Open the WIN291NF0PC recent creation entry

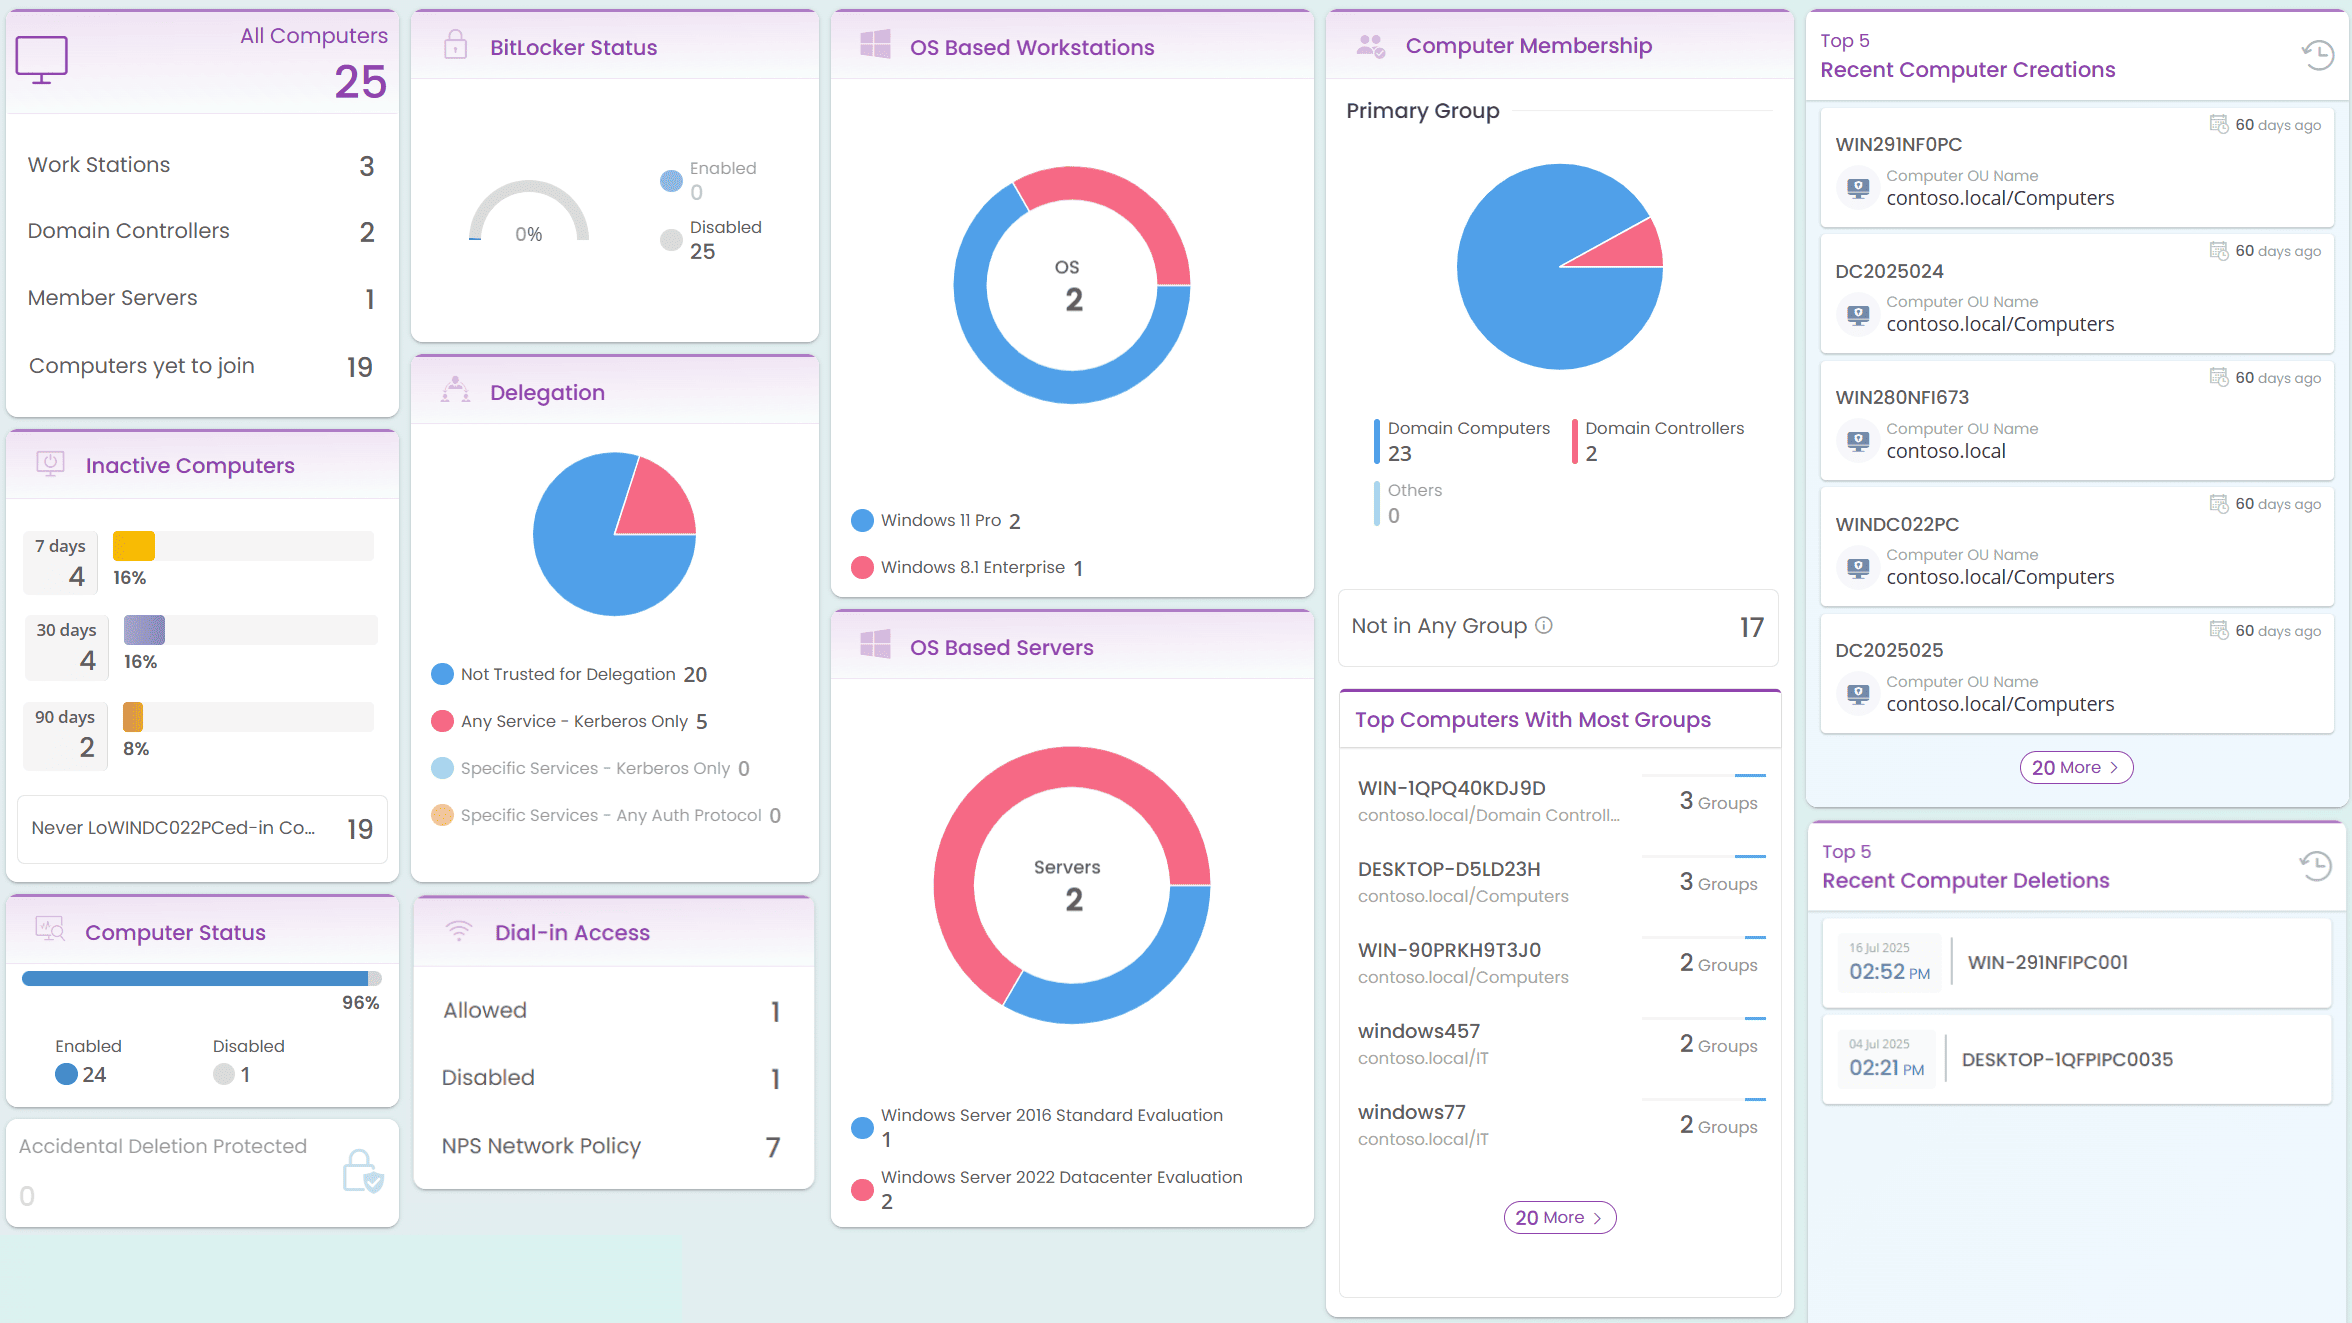(x=1898, y=144)
